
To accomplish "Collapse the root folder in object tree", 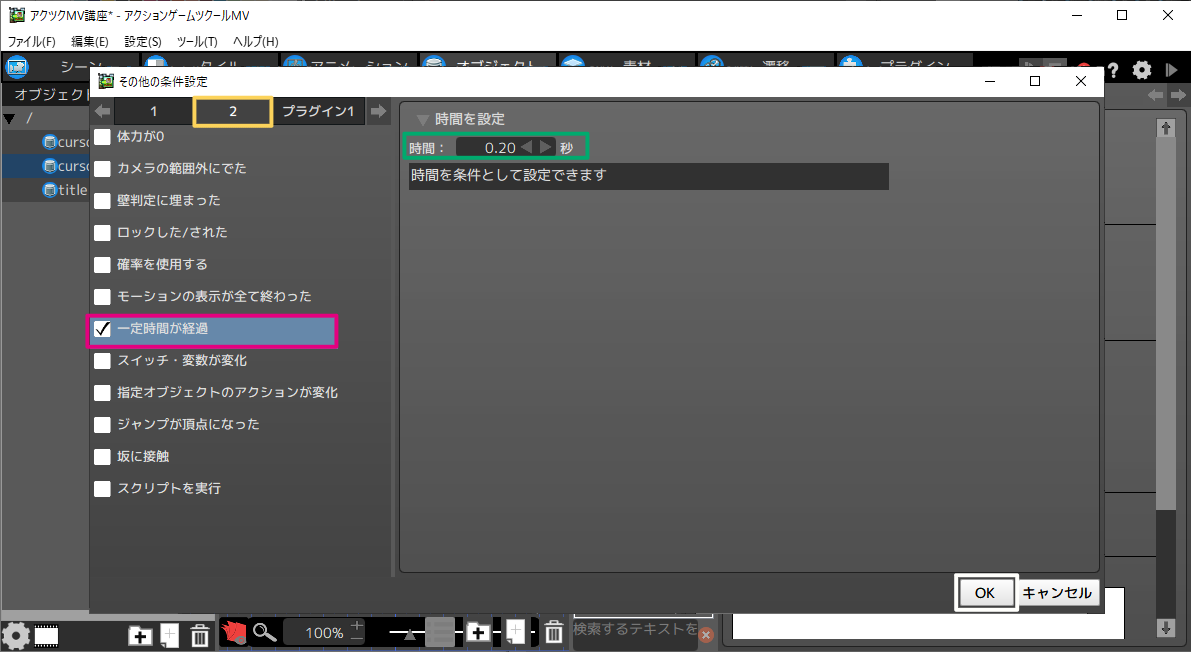I will point(10,119).
